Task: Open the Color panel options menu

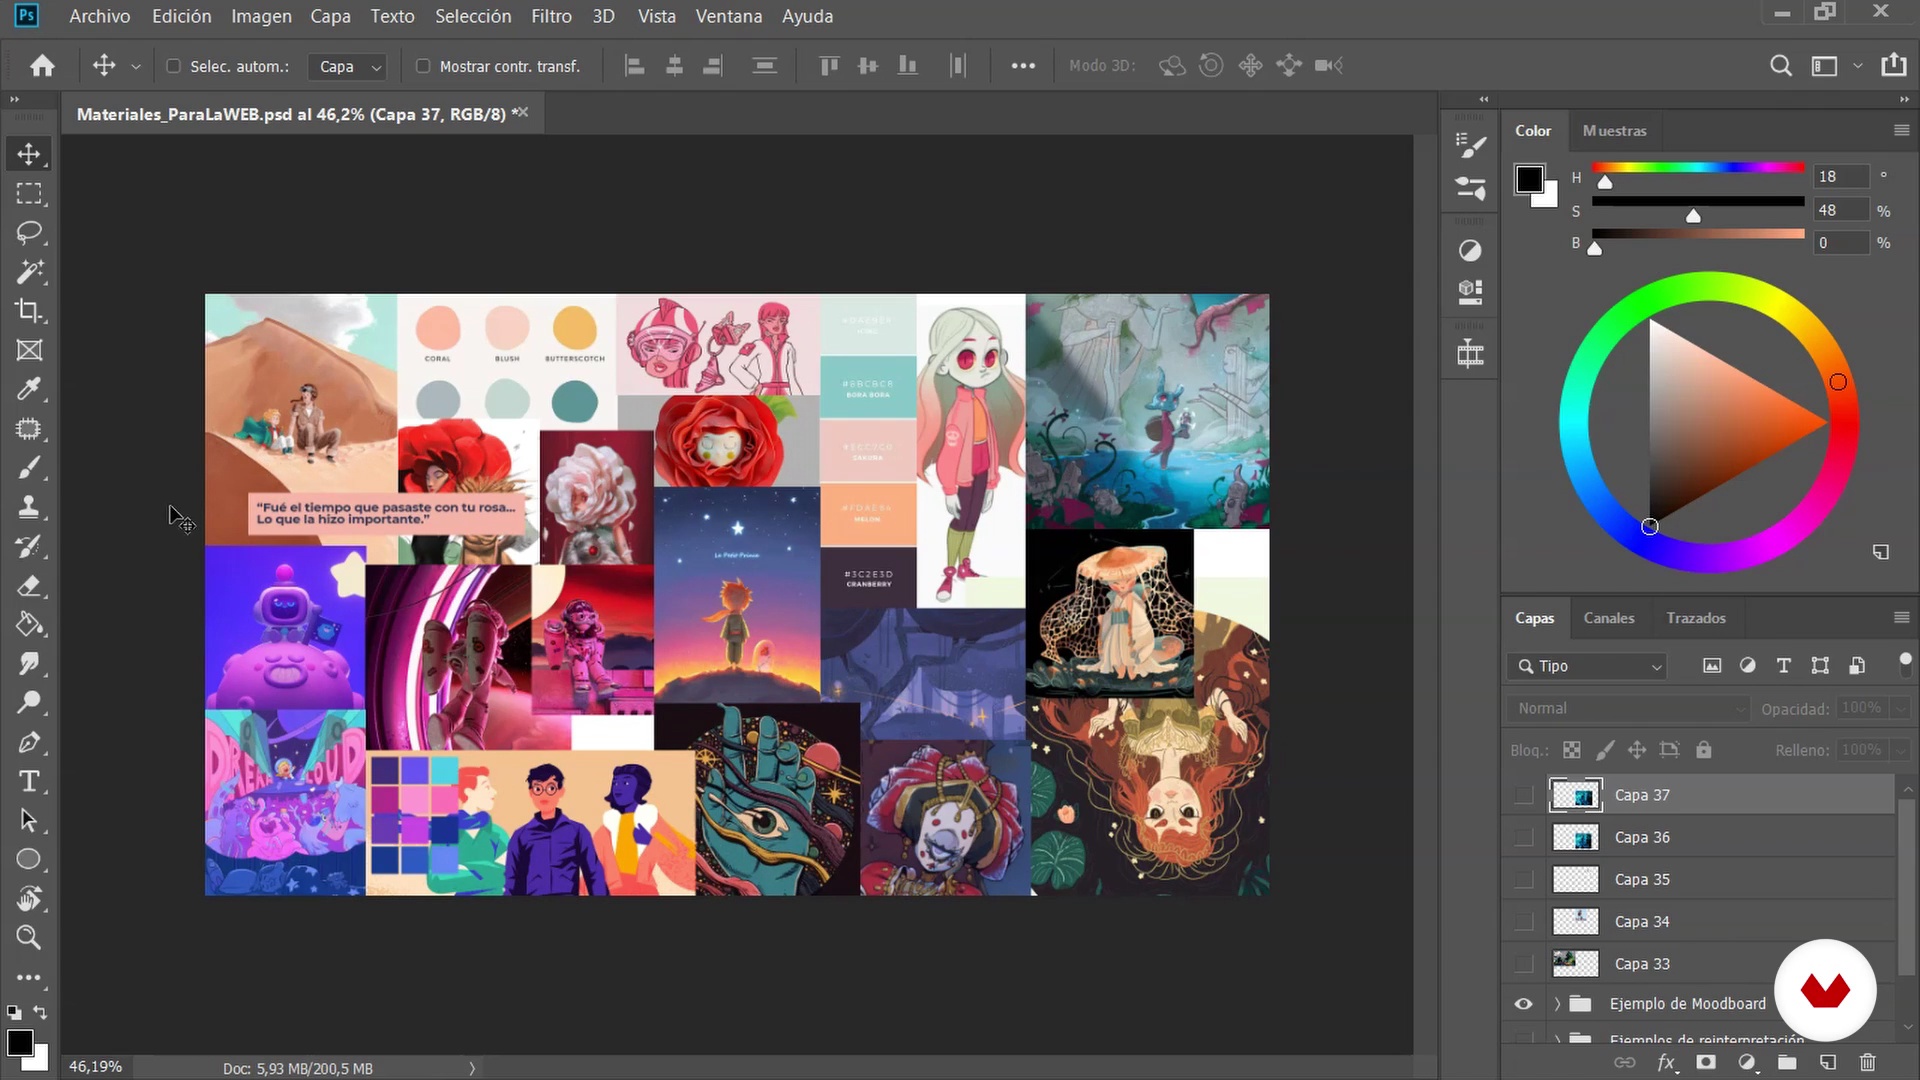Action: point(1901,130)
